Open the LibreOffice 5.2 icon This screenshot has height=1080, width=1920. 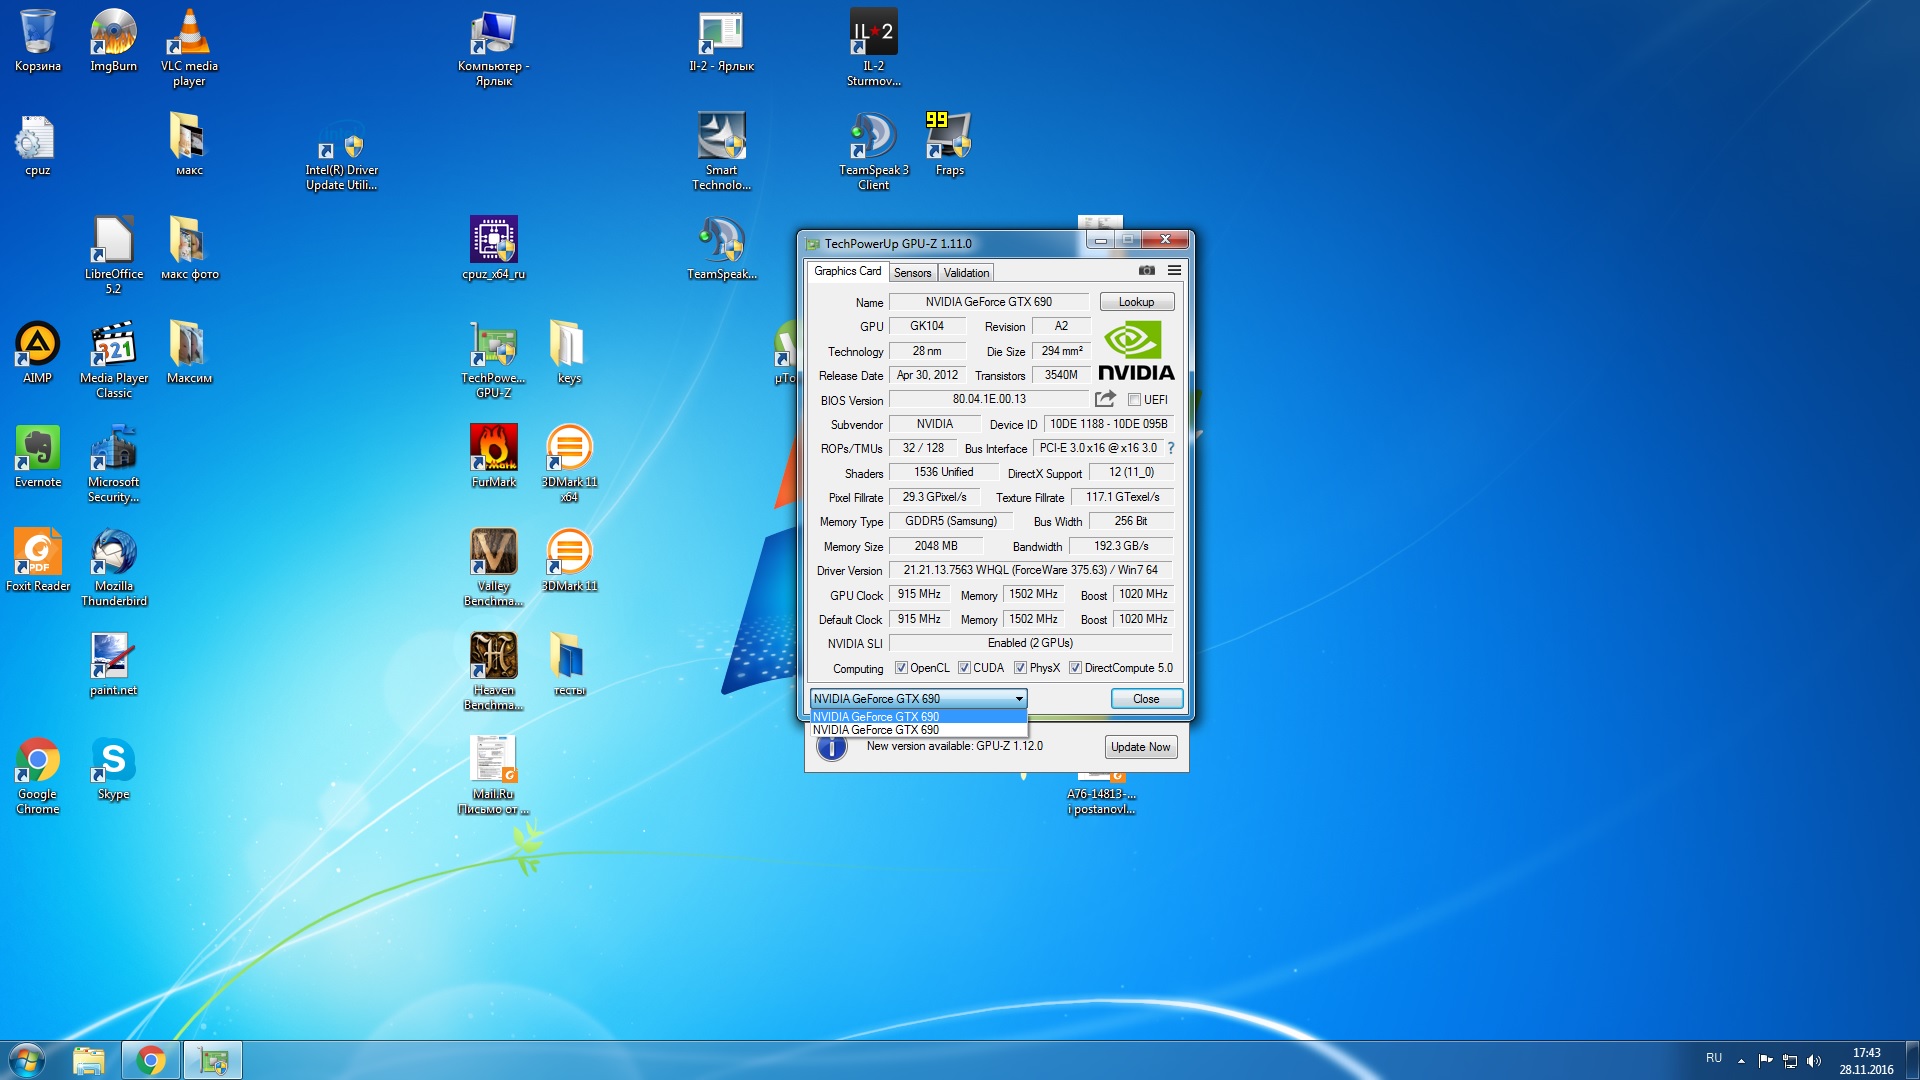pyautogui.click(x=113, y=255)
